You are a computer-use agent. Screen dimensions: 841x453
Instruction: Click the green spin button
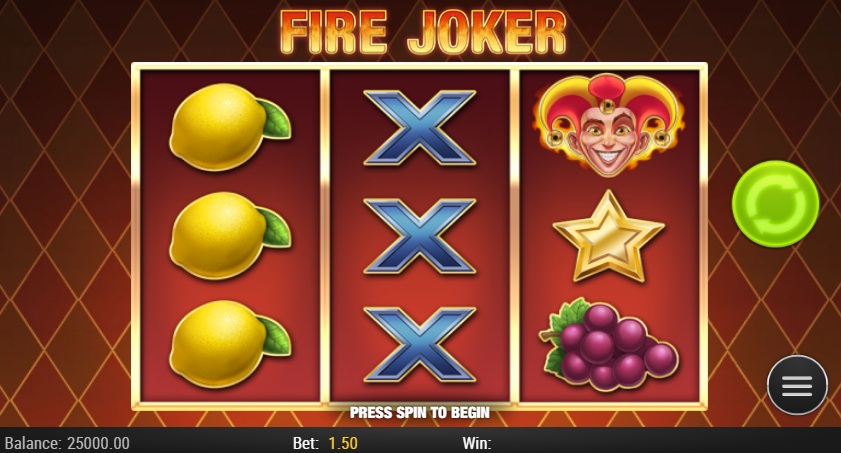[776, 204]
